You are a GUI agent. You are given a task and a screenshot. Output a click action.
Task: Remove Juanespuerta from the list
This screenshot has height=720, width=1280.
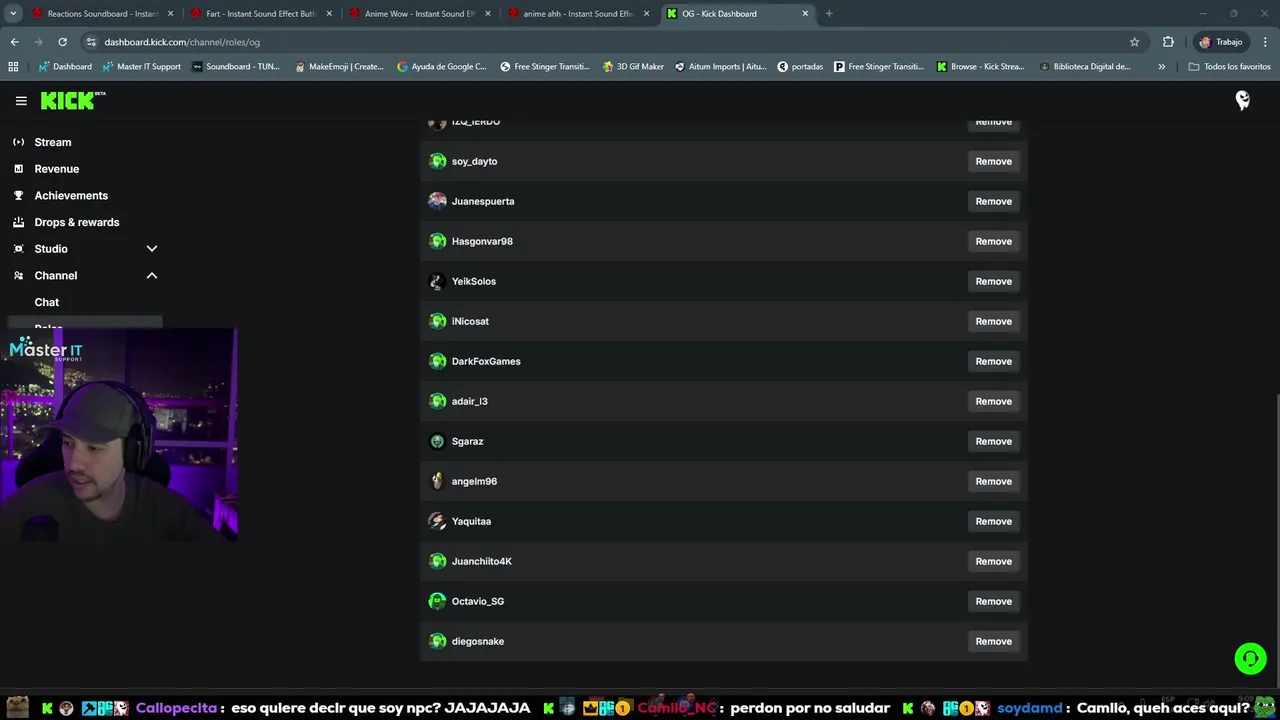(x=993, y=201)
